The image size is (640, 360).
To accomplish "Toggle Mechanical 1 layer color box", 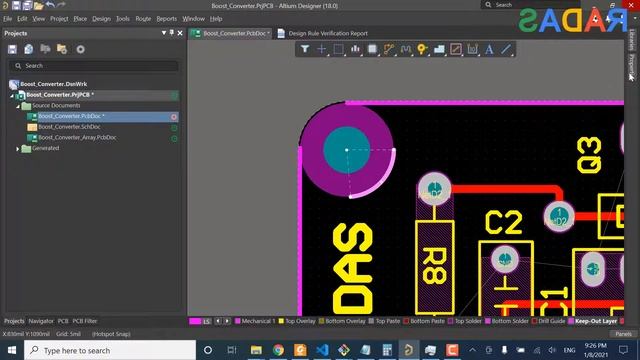I will [238, 321].
